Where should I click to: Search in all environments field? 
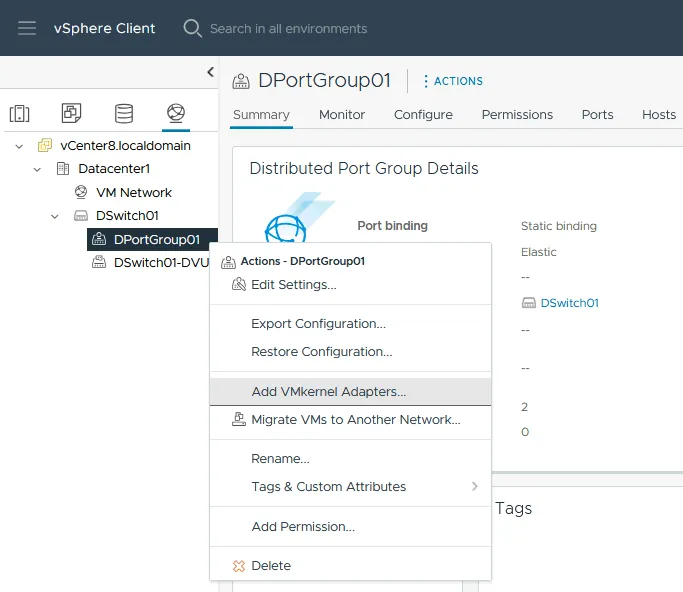[288, 29]
